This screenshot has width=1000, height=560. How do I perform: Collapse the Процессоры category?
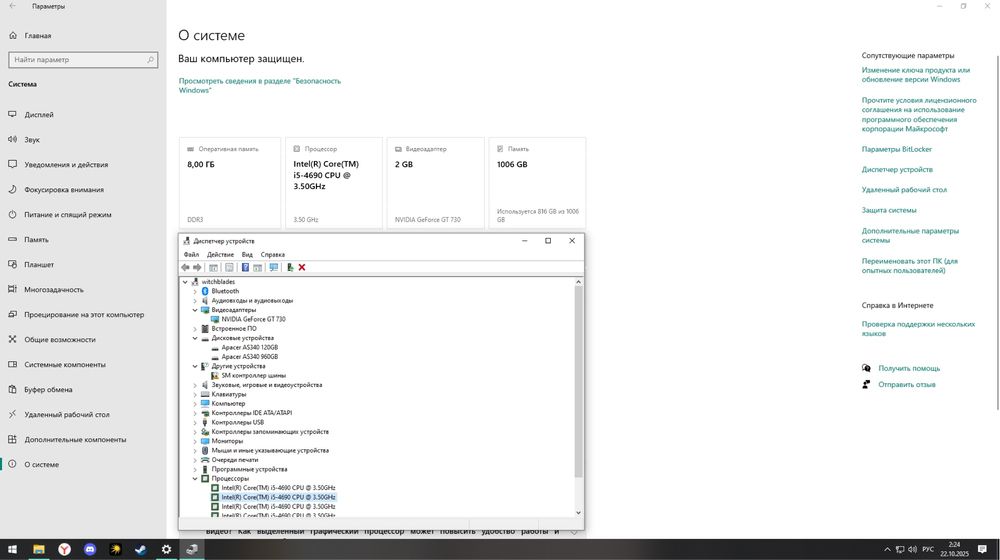pos(195,478)
